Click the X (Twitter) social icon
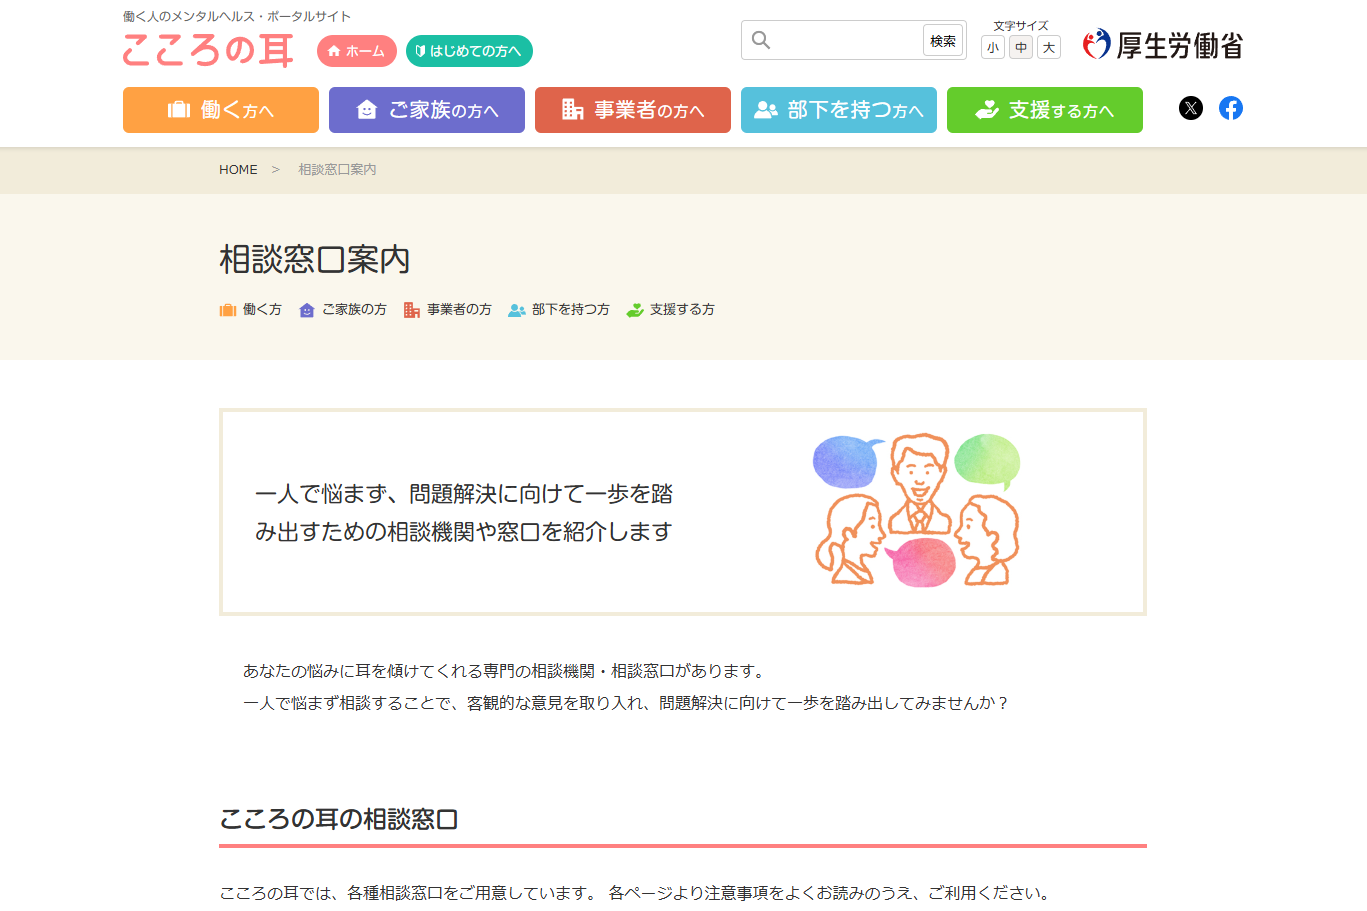The width and height of the screenshot is (1367, 911). tap(1190, 108)
